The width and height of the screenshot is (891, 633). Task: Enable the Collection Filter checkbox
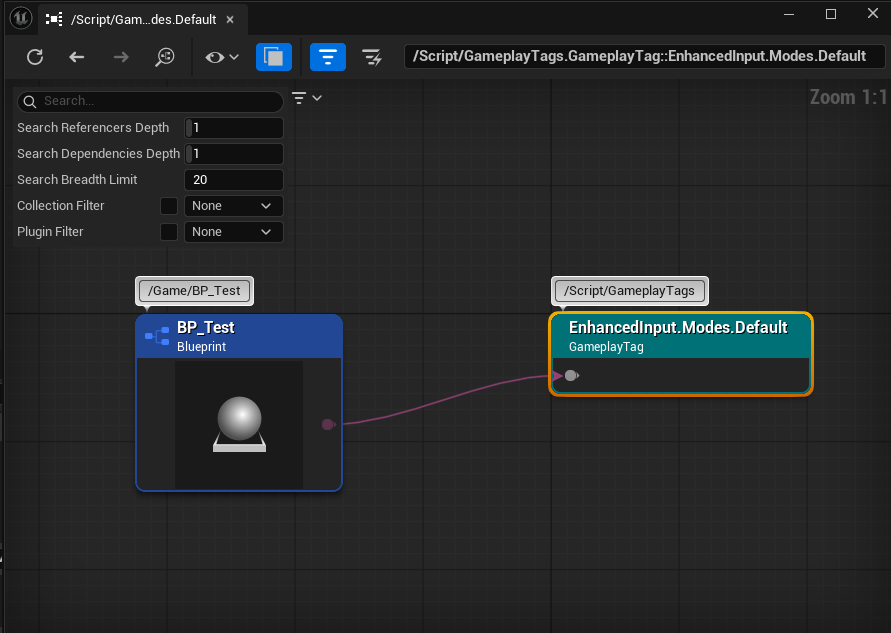(169, 206)
